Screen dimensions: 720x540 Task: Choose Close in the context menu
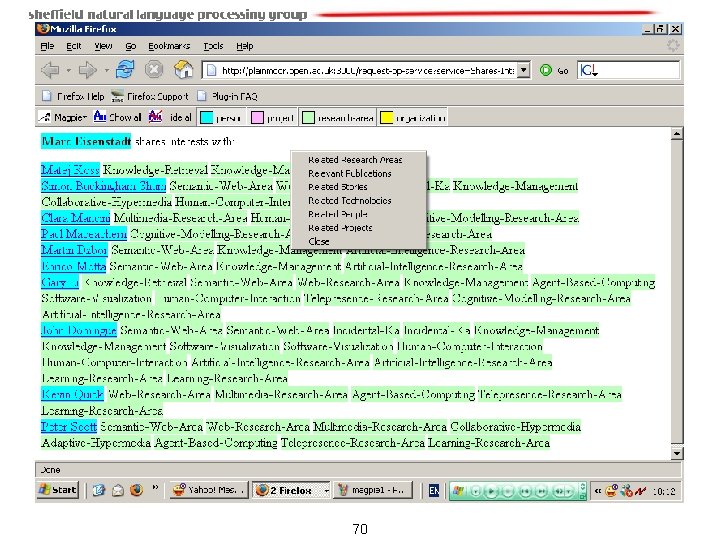[319, 242]
